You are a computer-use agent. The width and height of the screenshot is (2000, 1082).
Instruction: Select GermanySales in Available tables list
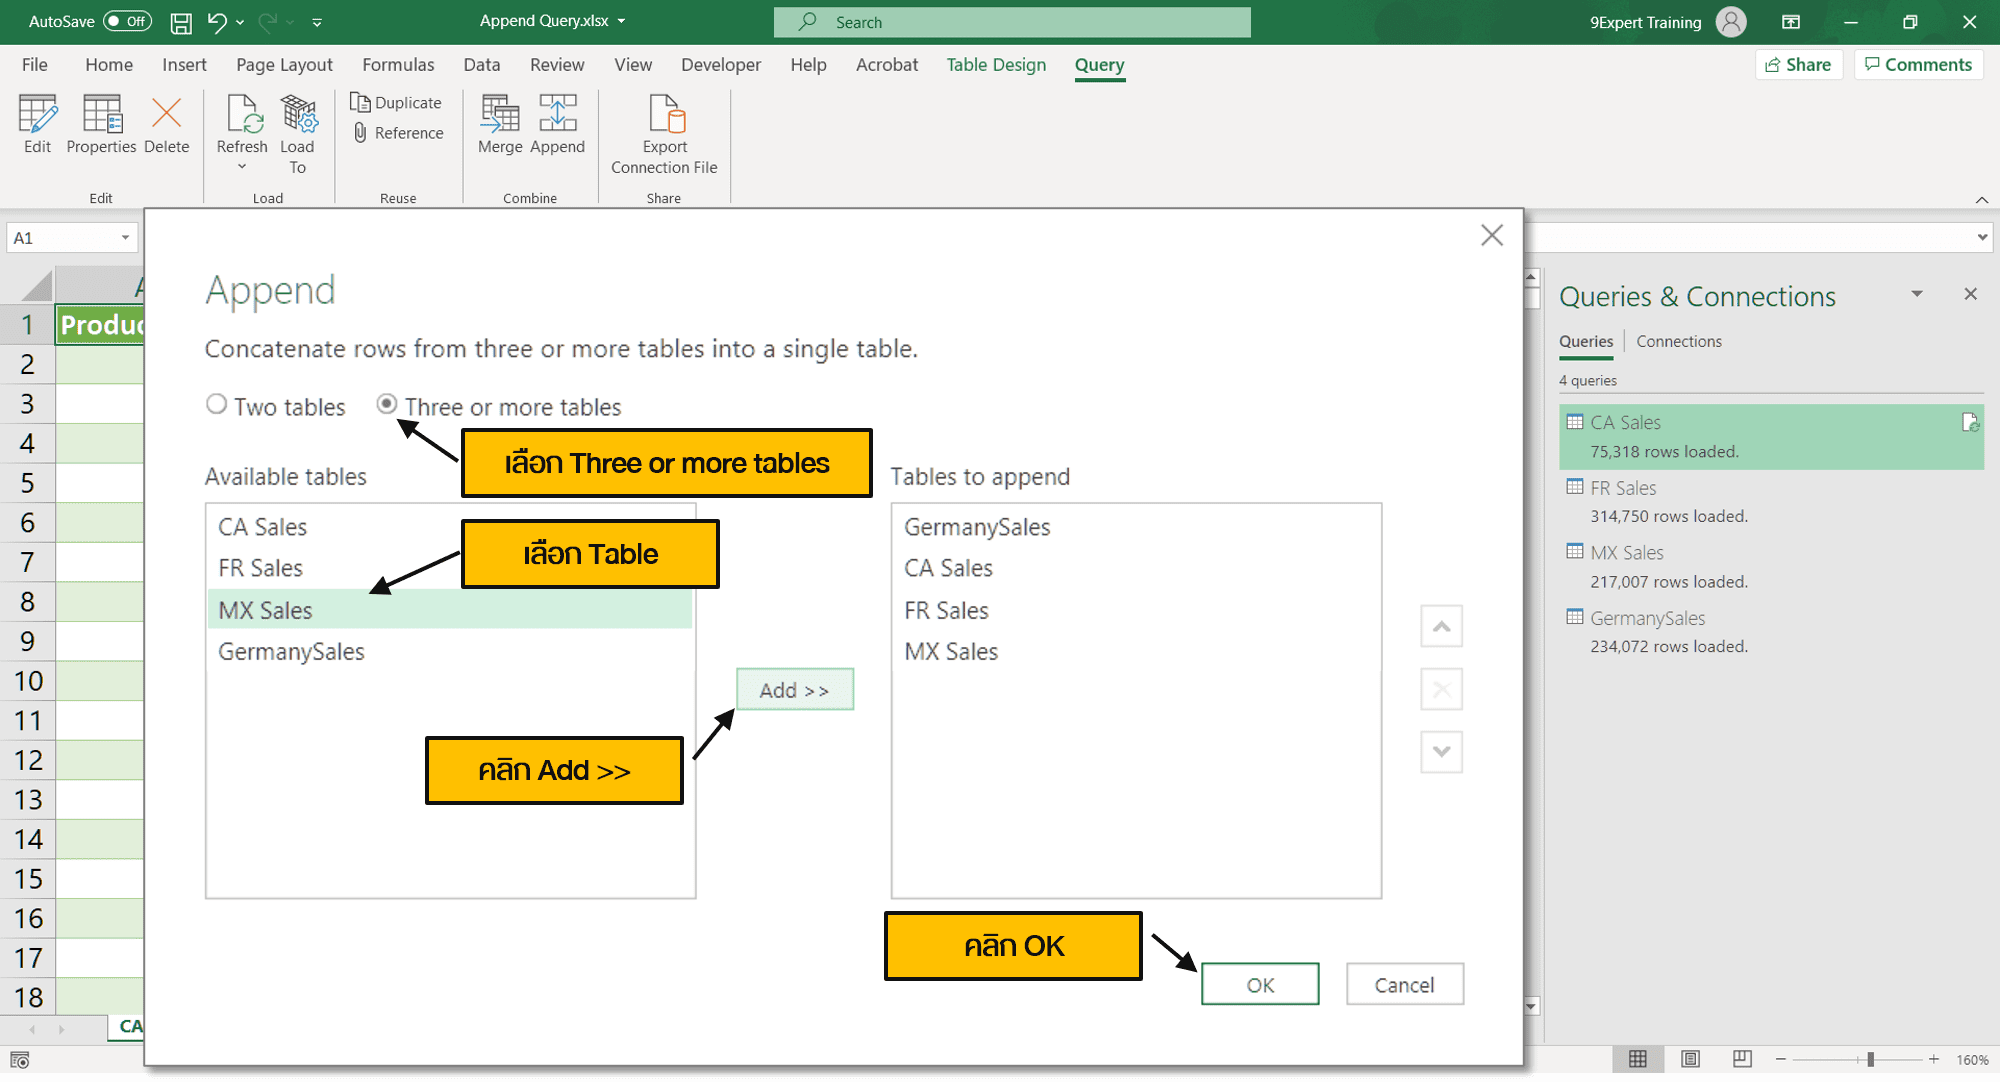pyautogui.click(x=291, y=651)
